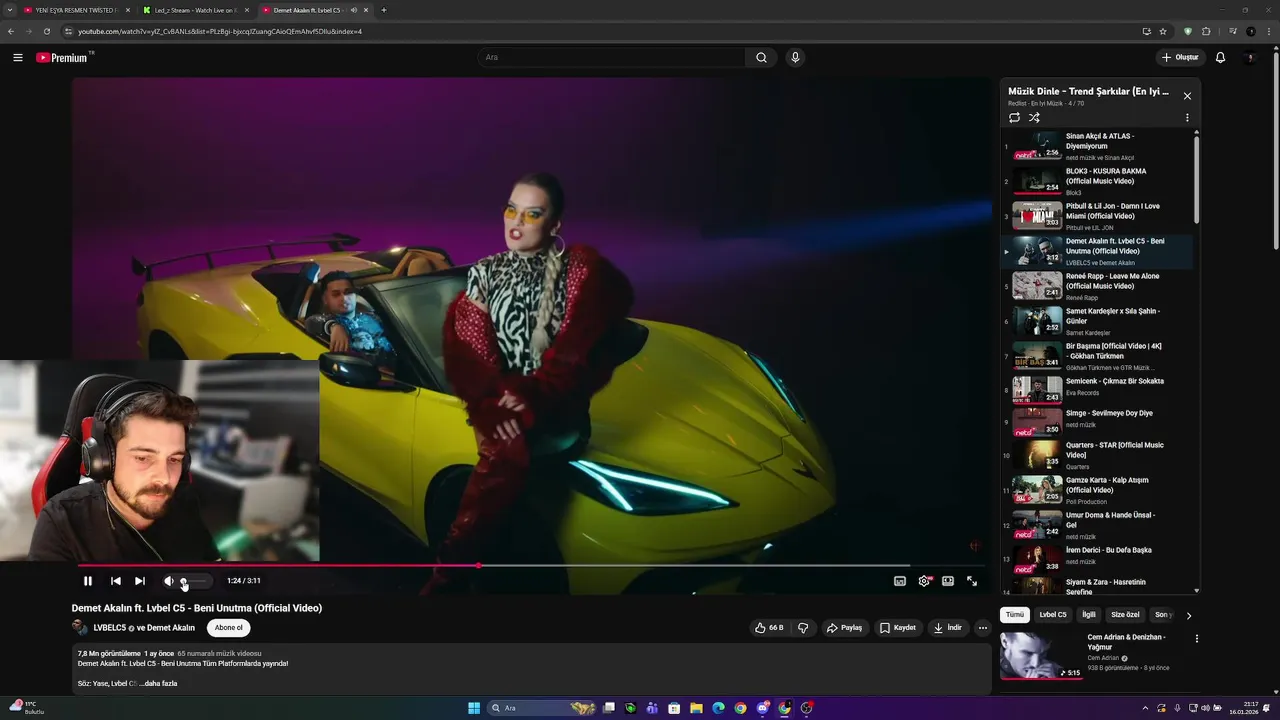Open File Explorer from taskbar
The width and height of the screenshot is (1280, 720).
[696, 708]
